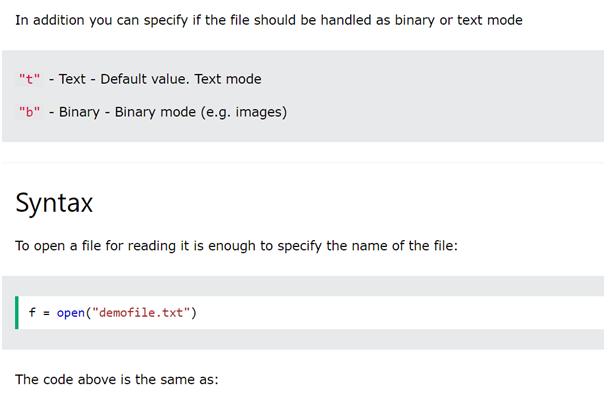This screenshot has width=606, height=406.
Task: Click the divider line above the Syntax heading
Action: 303,162
